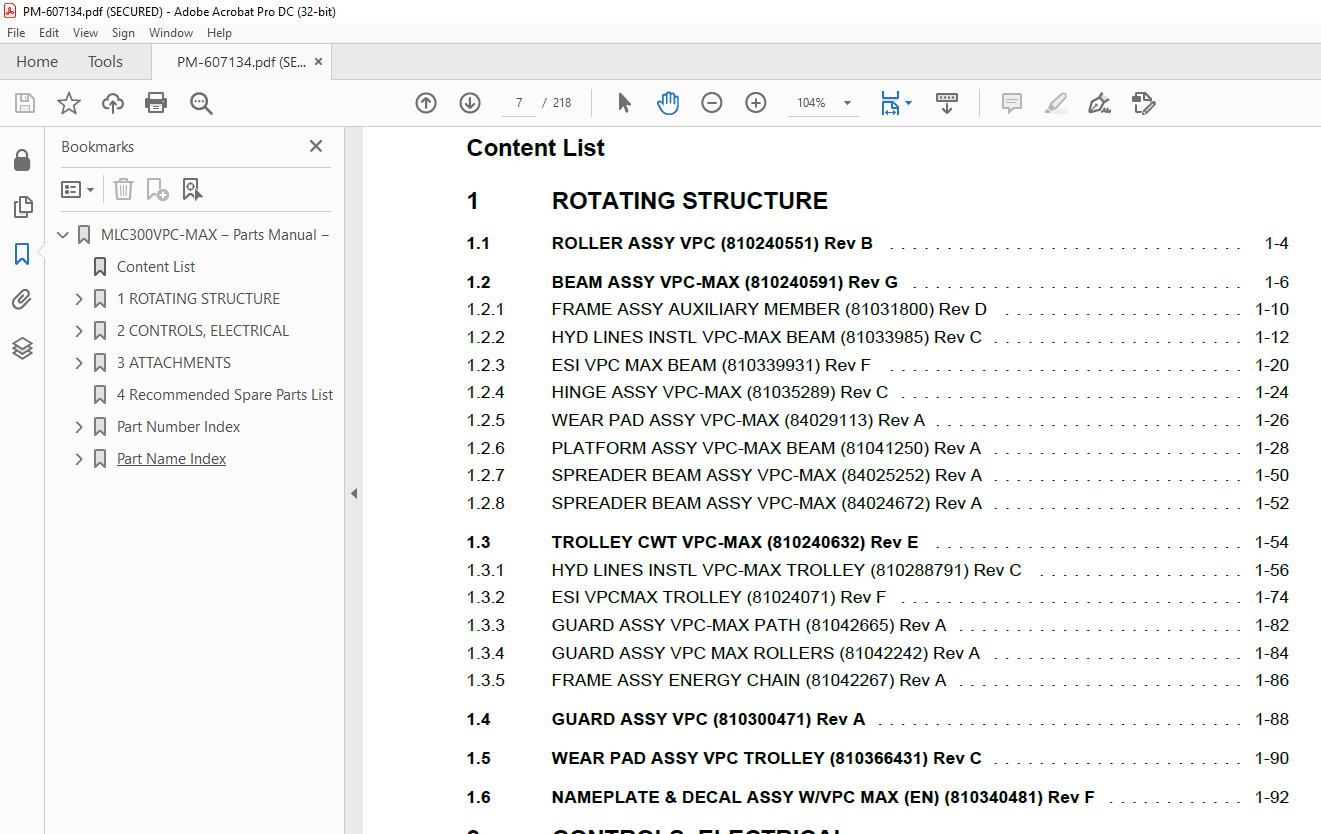Viewport: 1321px width, 834px height.
Task: Open the attachments paperclip panel
Action: tap(22, 300)
